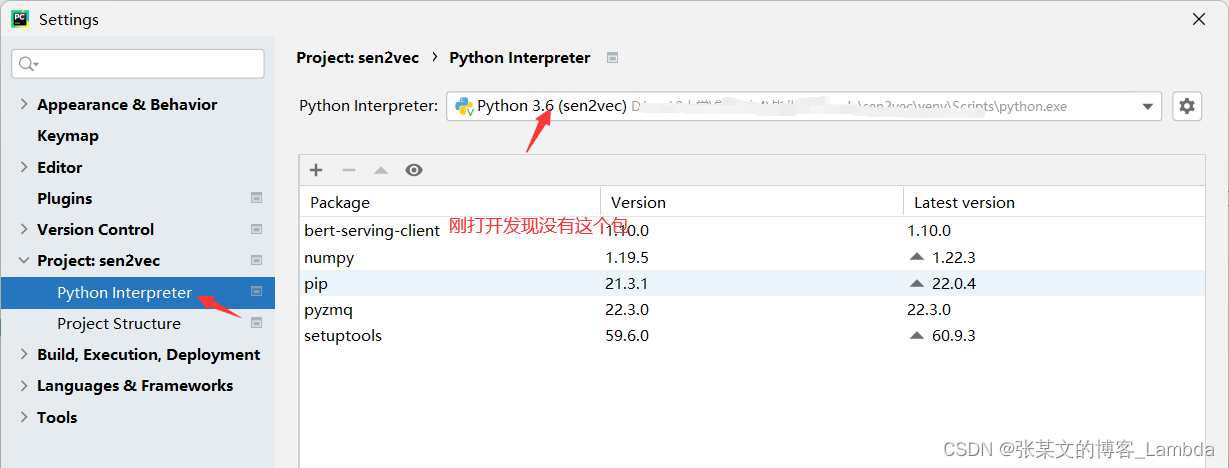Viewport: 1229px width, 468px height.
Task: Expand the Editor settings section
Action: click(x=24, y=167)
